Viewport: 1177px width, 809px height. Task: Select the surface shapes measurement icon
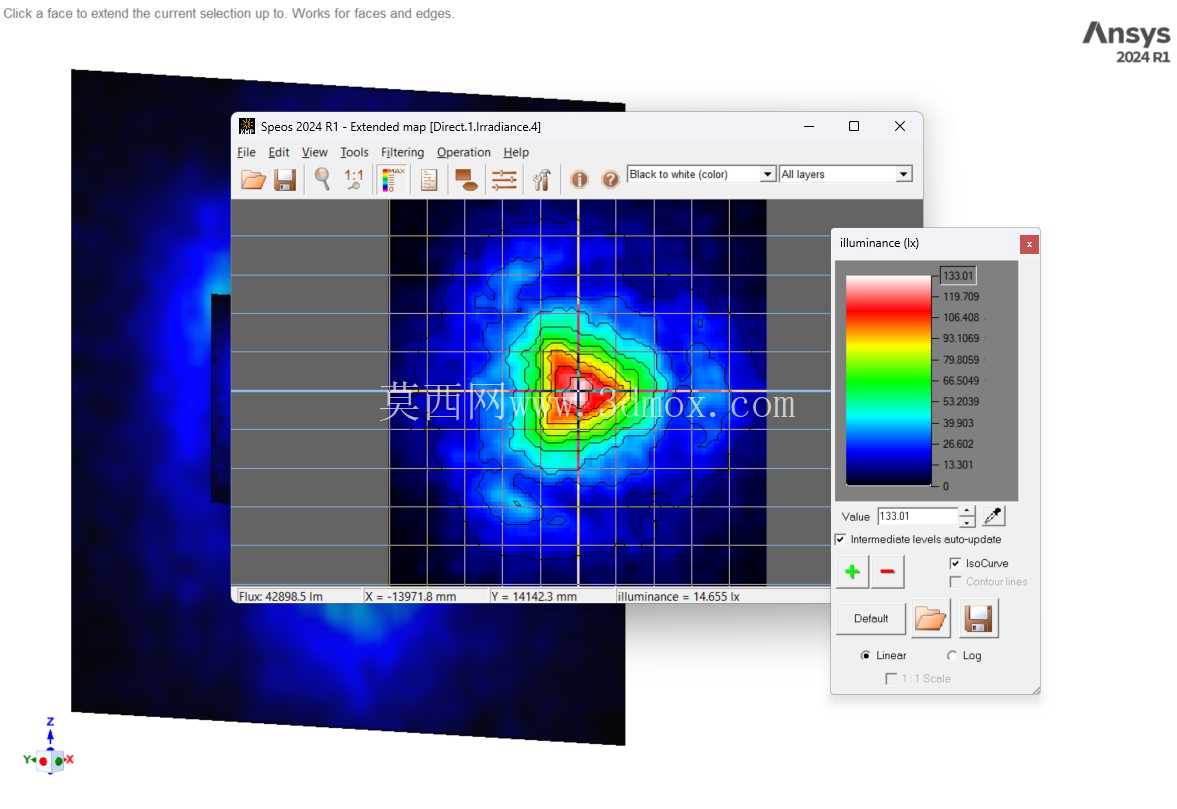466,179
